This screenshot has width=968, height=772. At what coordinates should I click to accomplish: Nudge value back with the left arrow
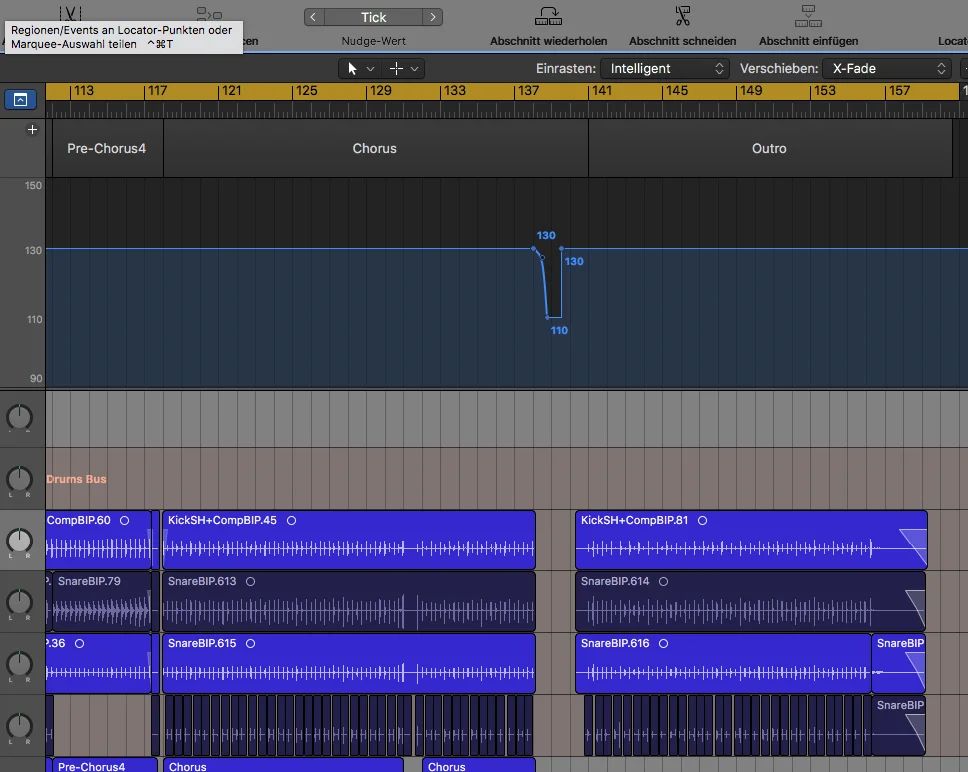314,17
